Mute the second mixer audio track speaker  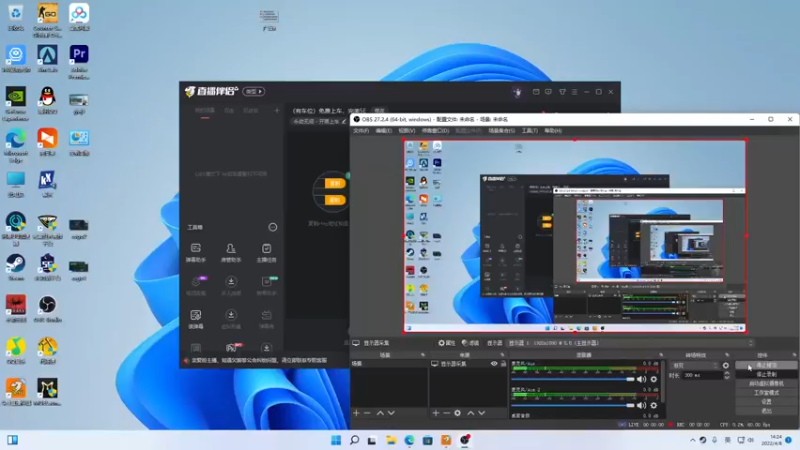click(641, 405)
